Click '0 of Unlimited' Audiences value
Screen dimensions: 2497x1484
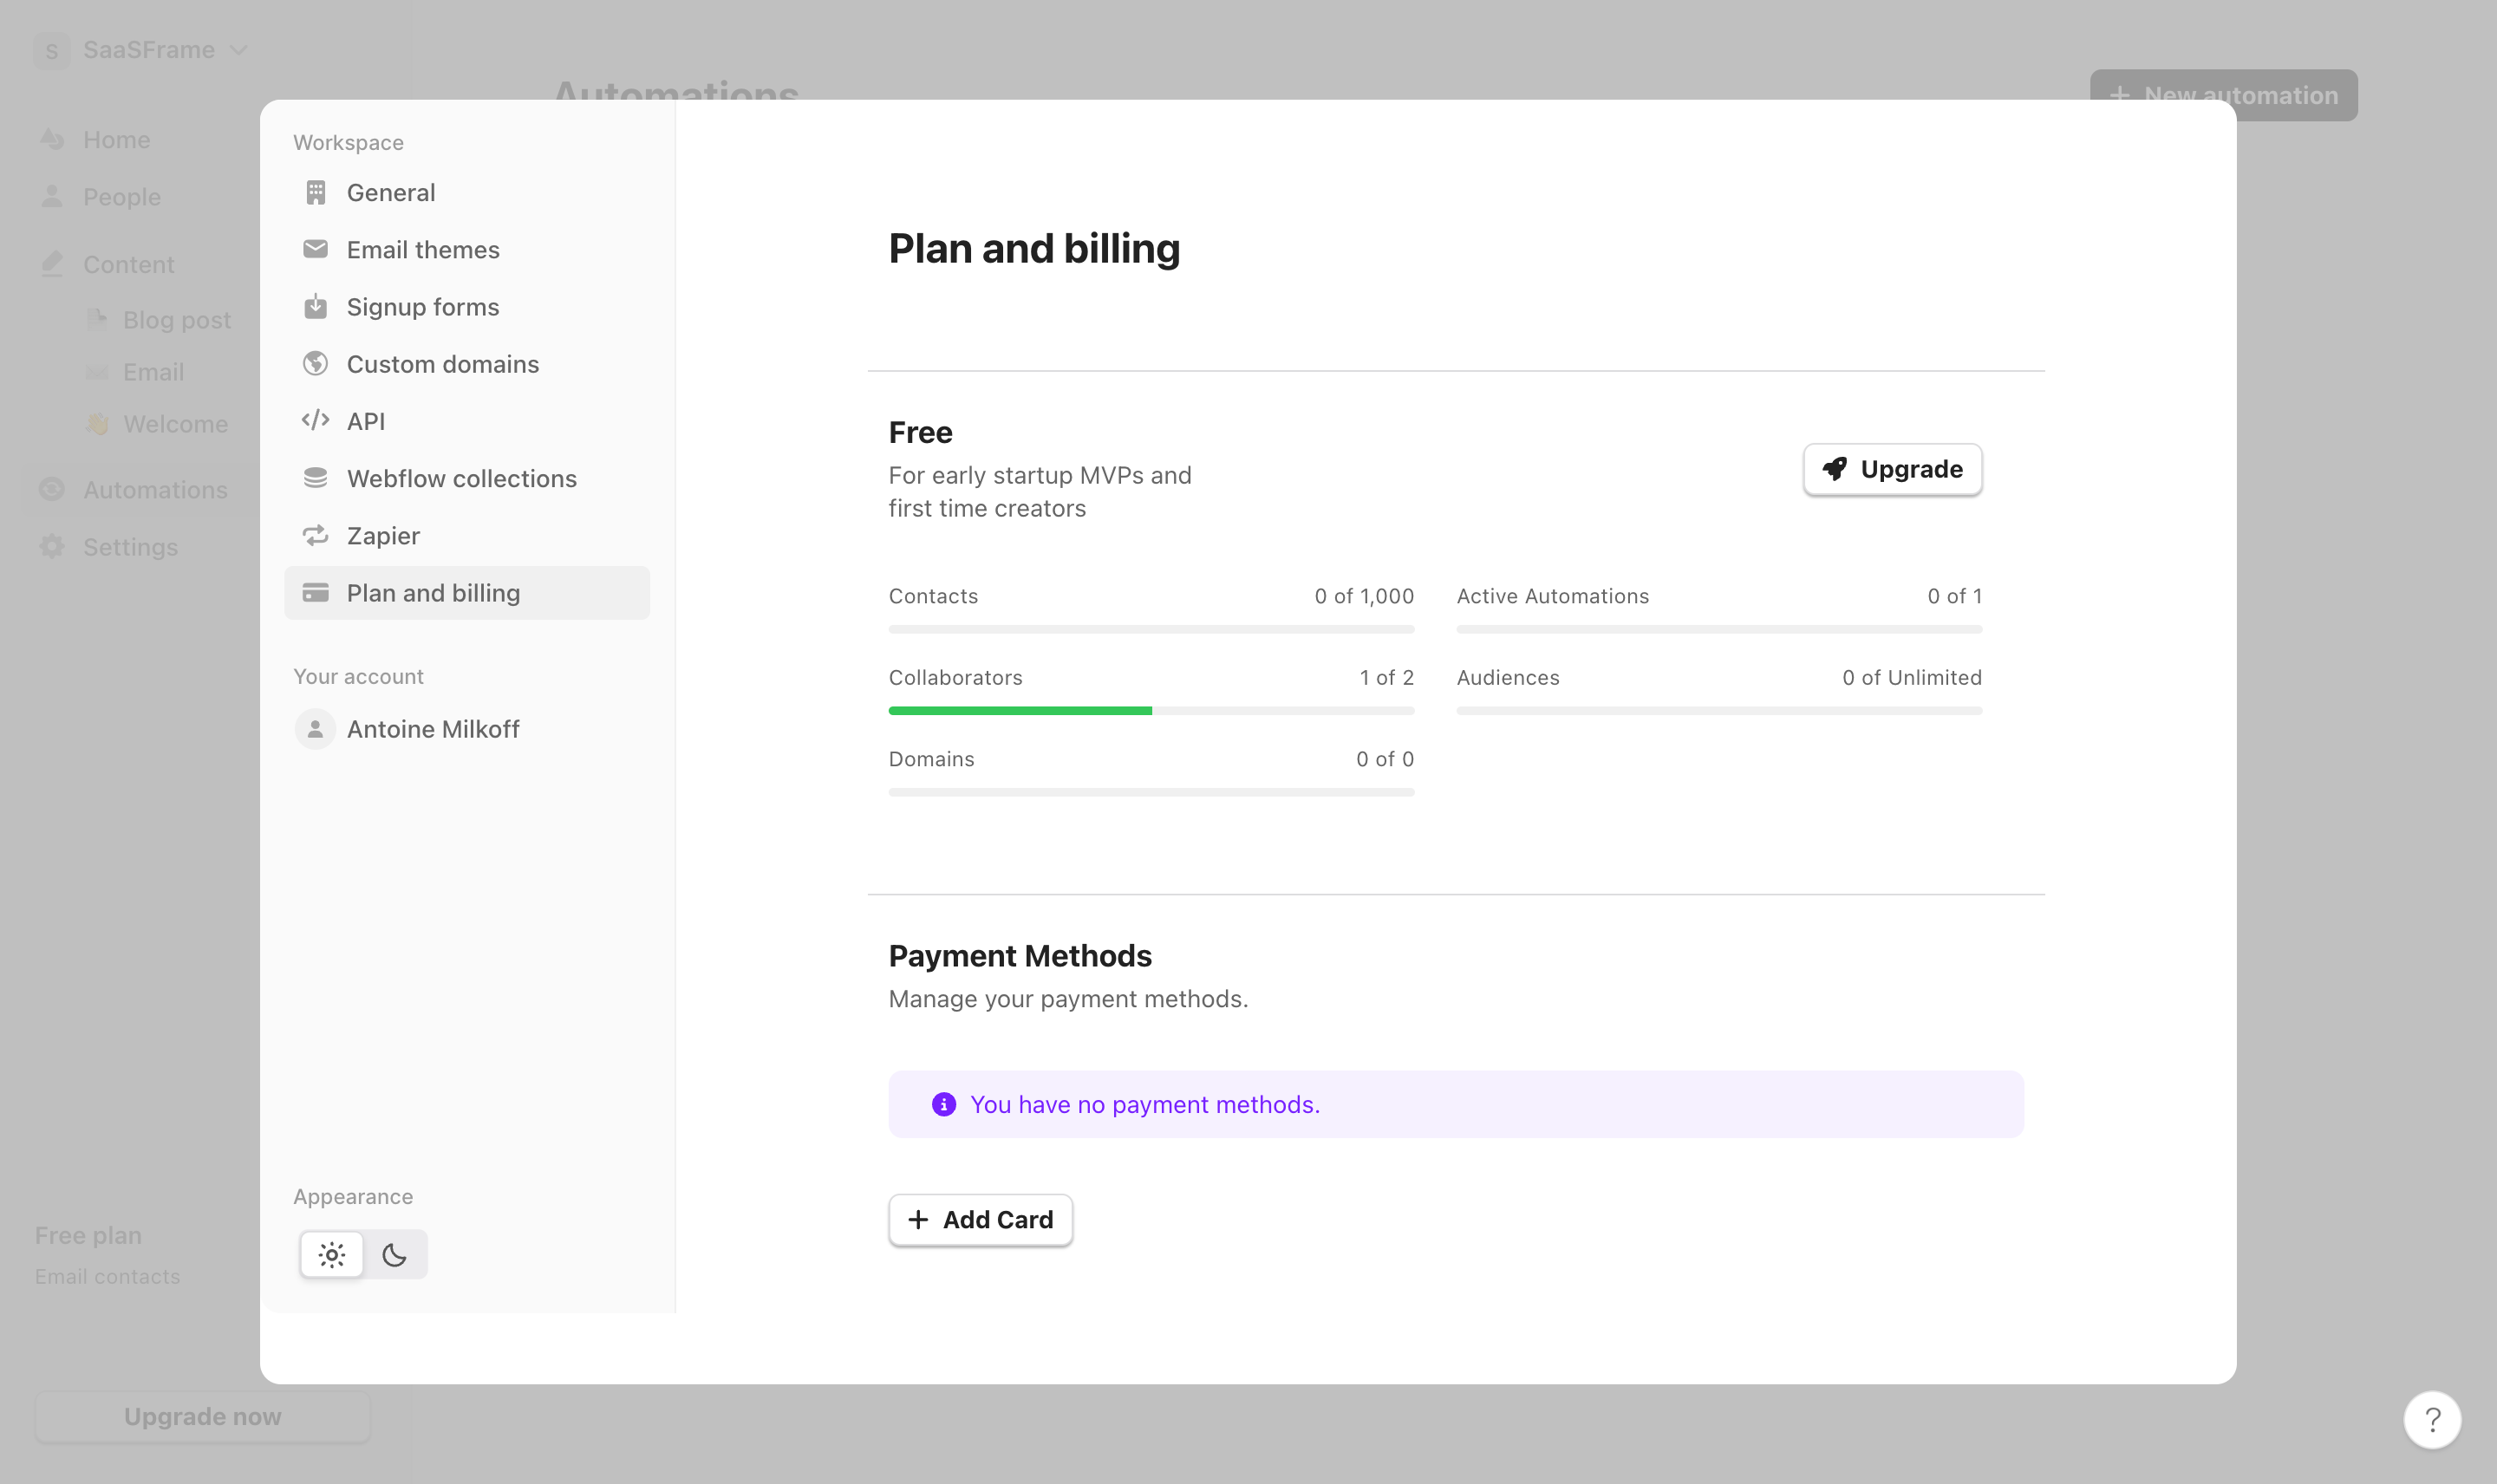coord(1911,677)
